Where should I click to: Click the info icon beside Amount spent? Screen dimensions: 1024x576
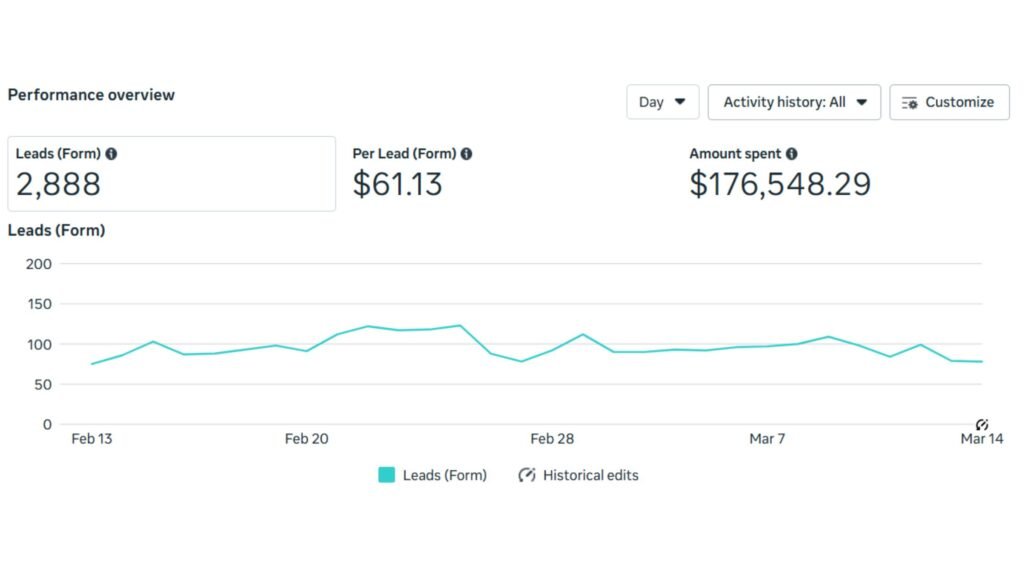click(791, 153)
